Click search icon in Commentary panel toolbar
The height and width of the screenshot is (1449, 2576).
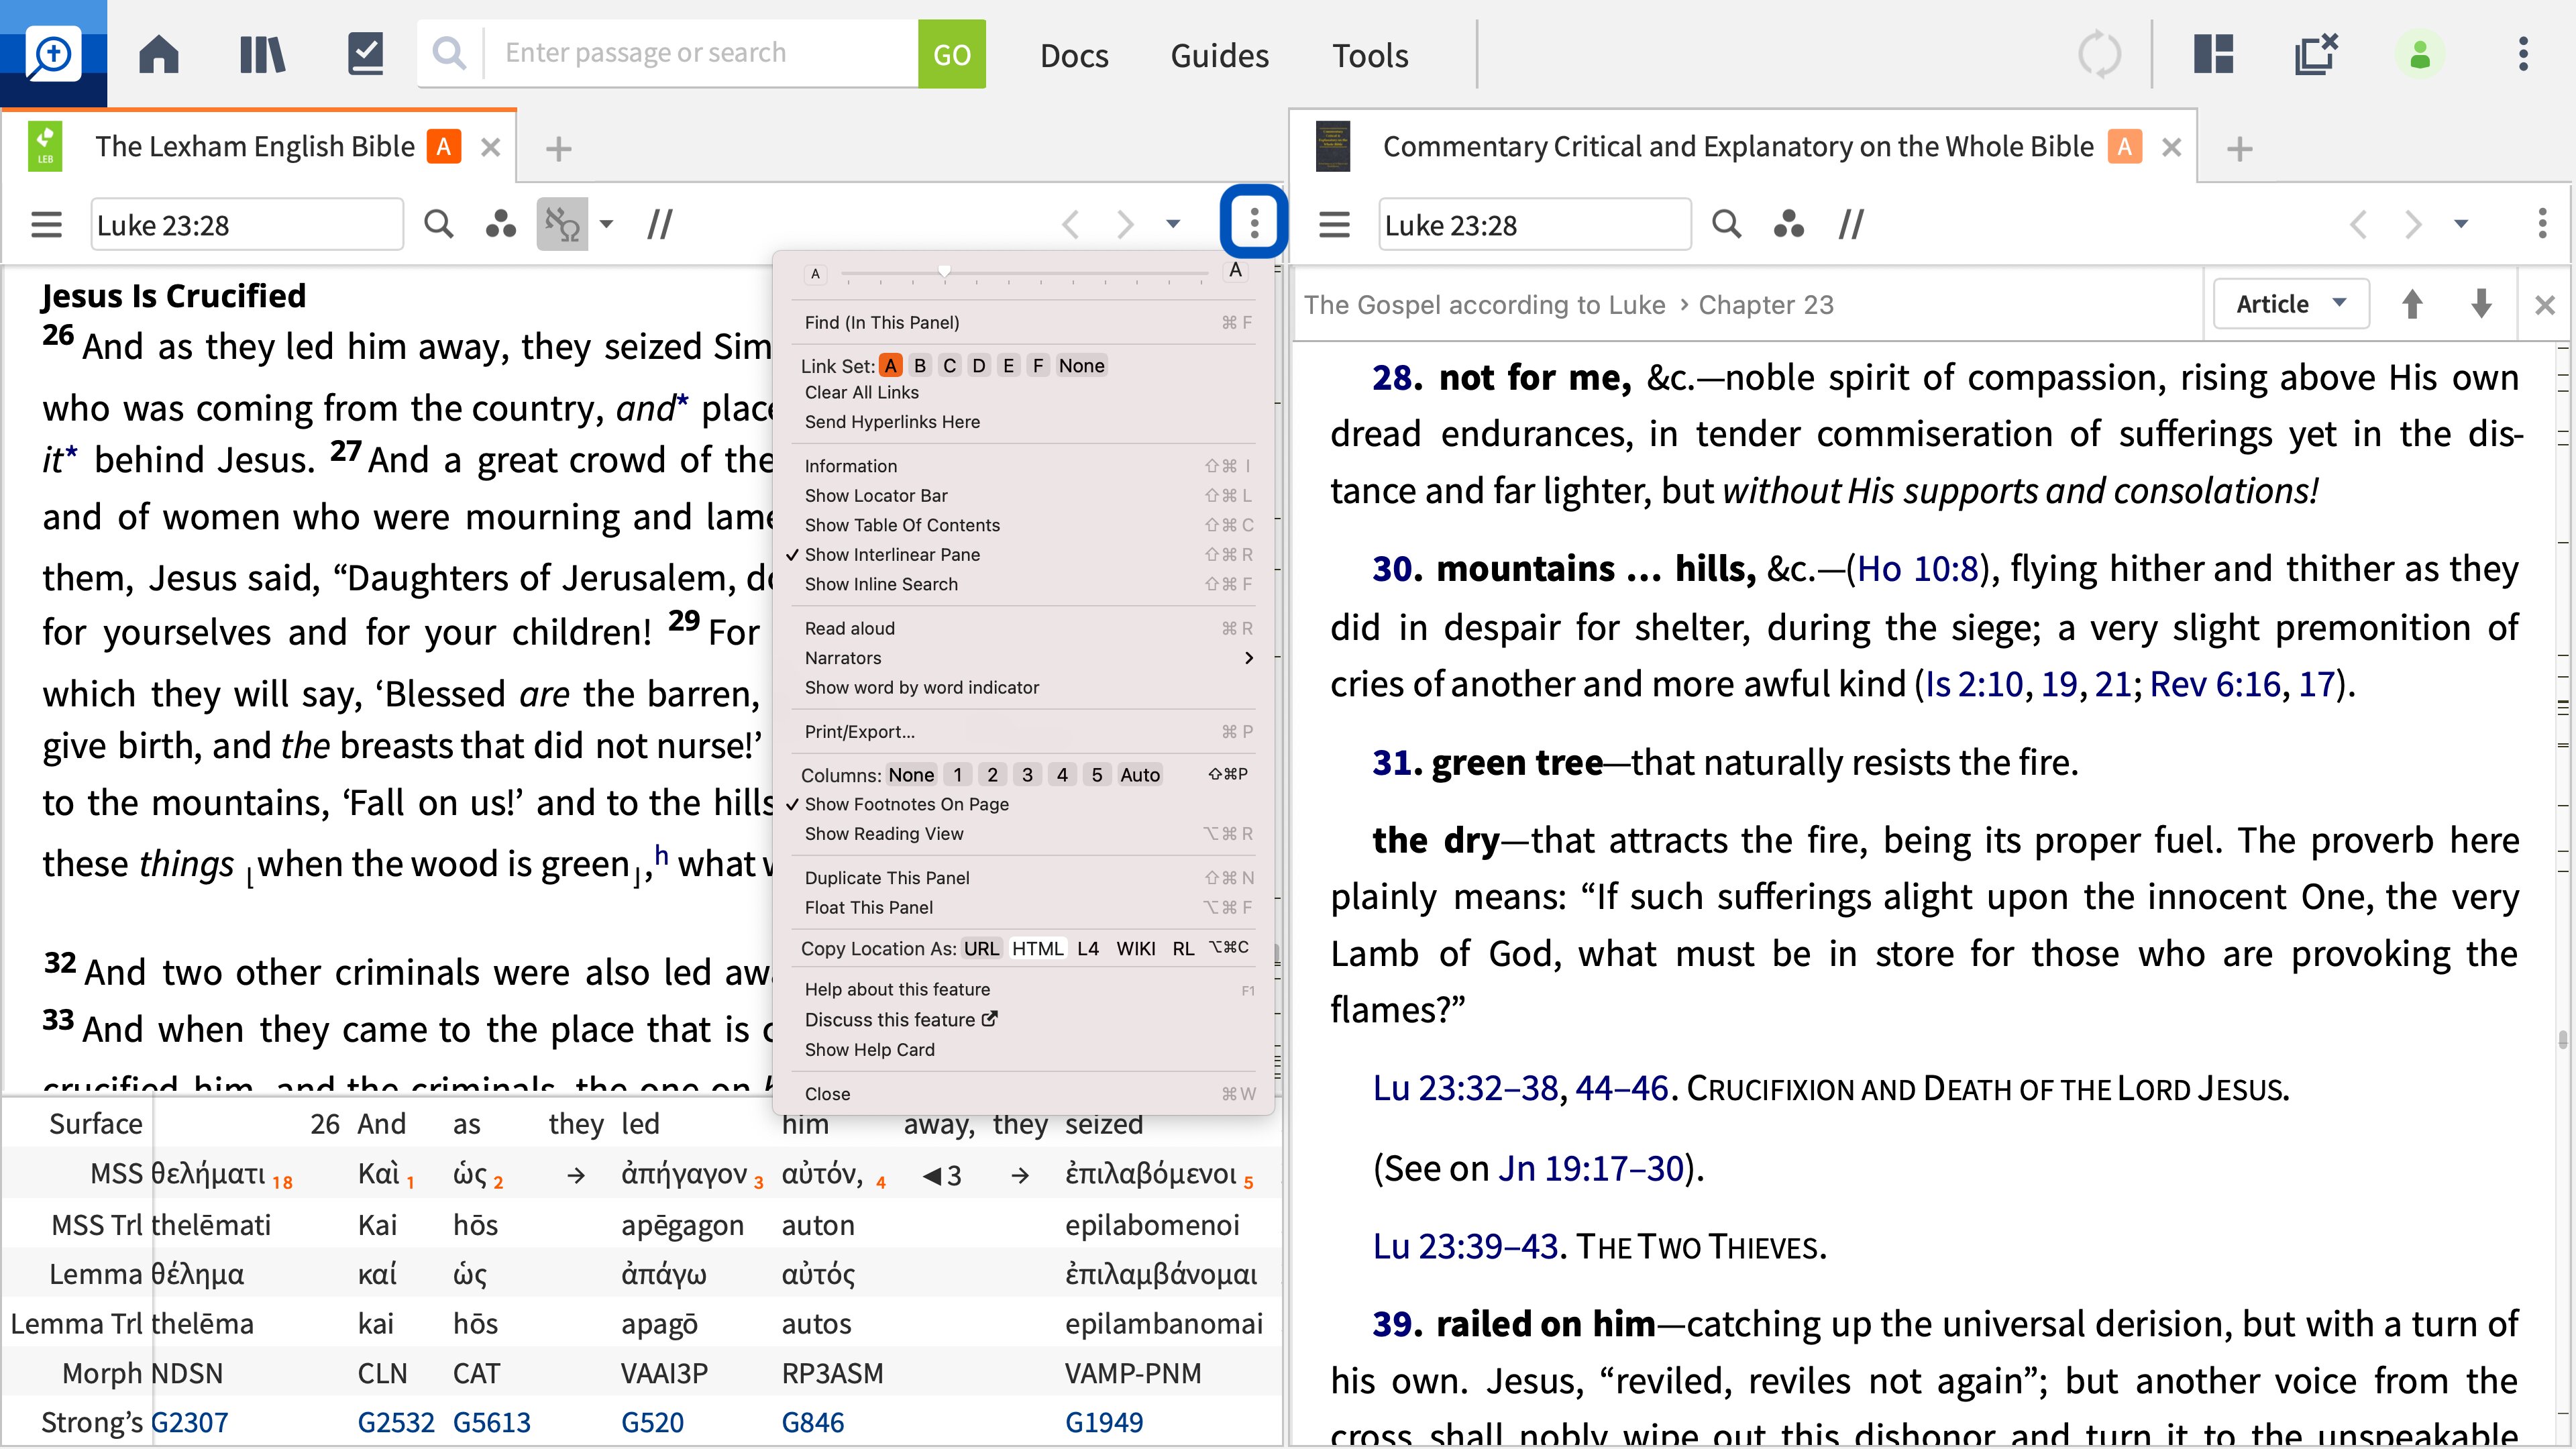(x=1727, y=224)
